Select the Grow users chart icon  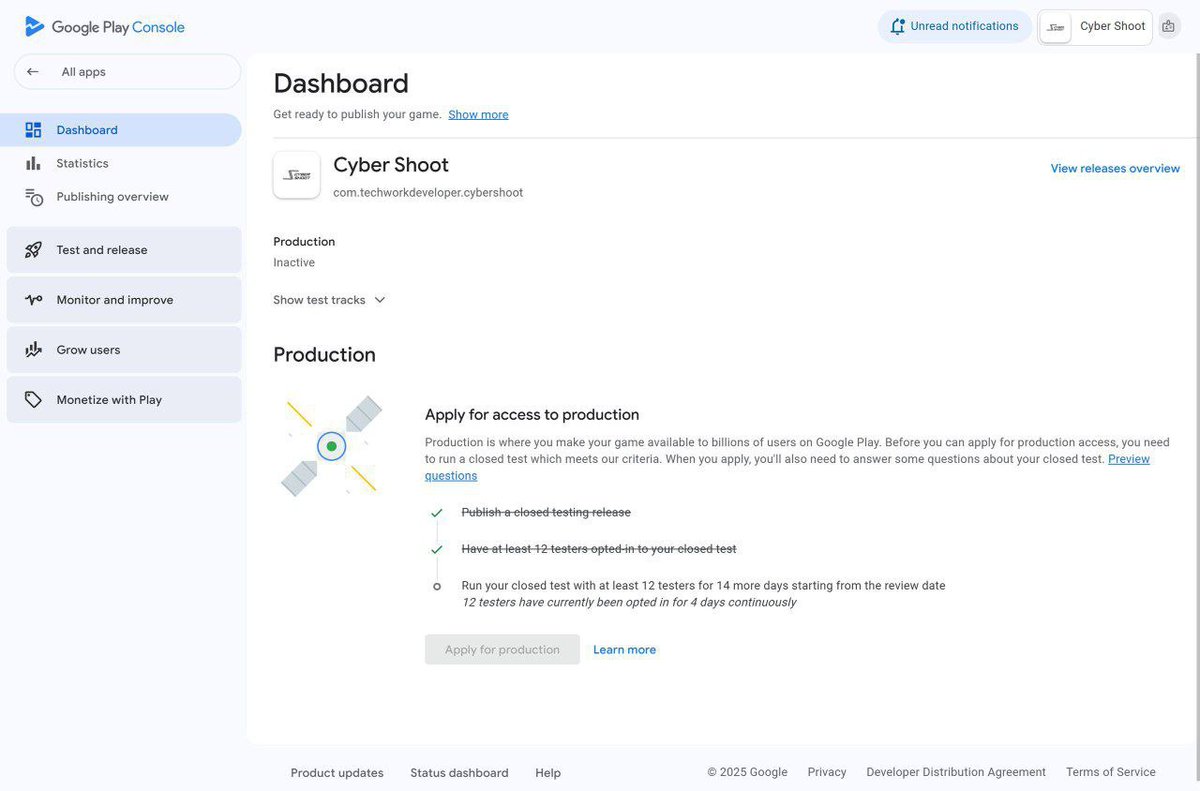point(33,349)
